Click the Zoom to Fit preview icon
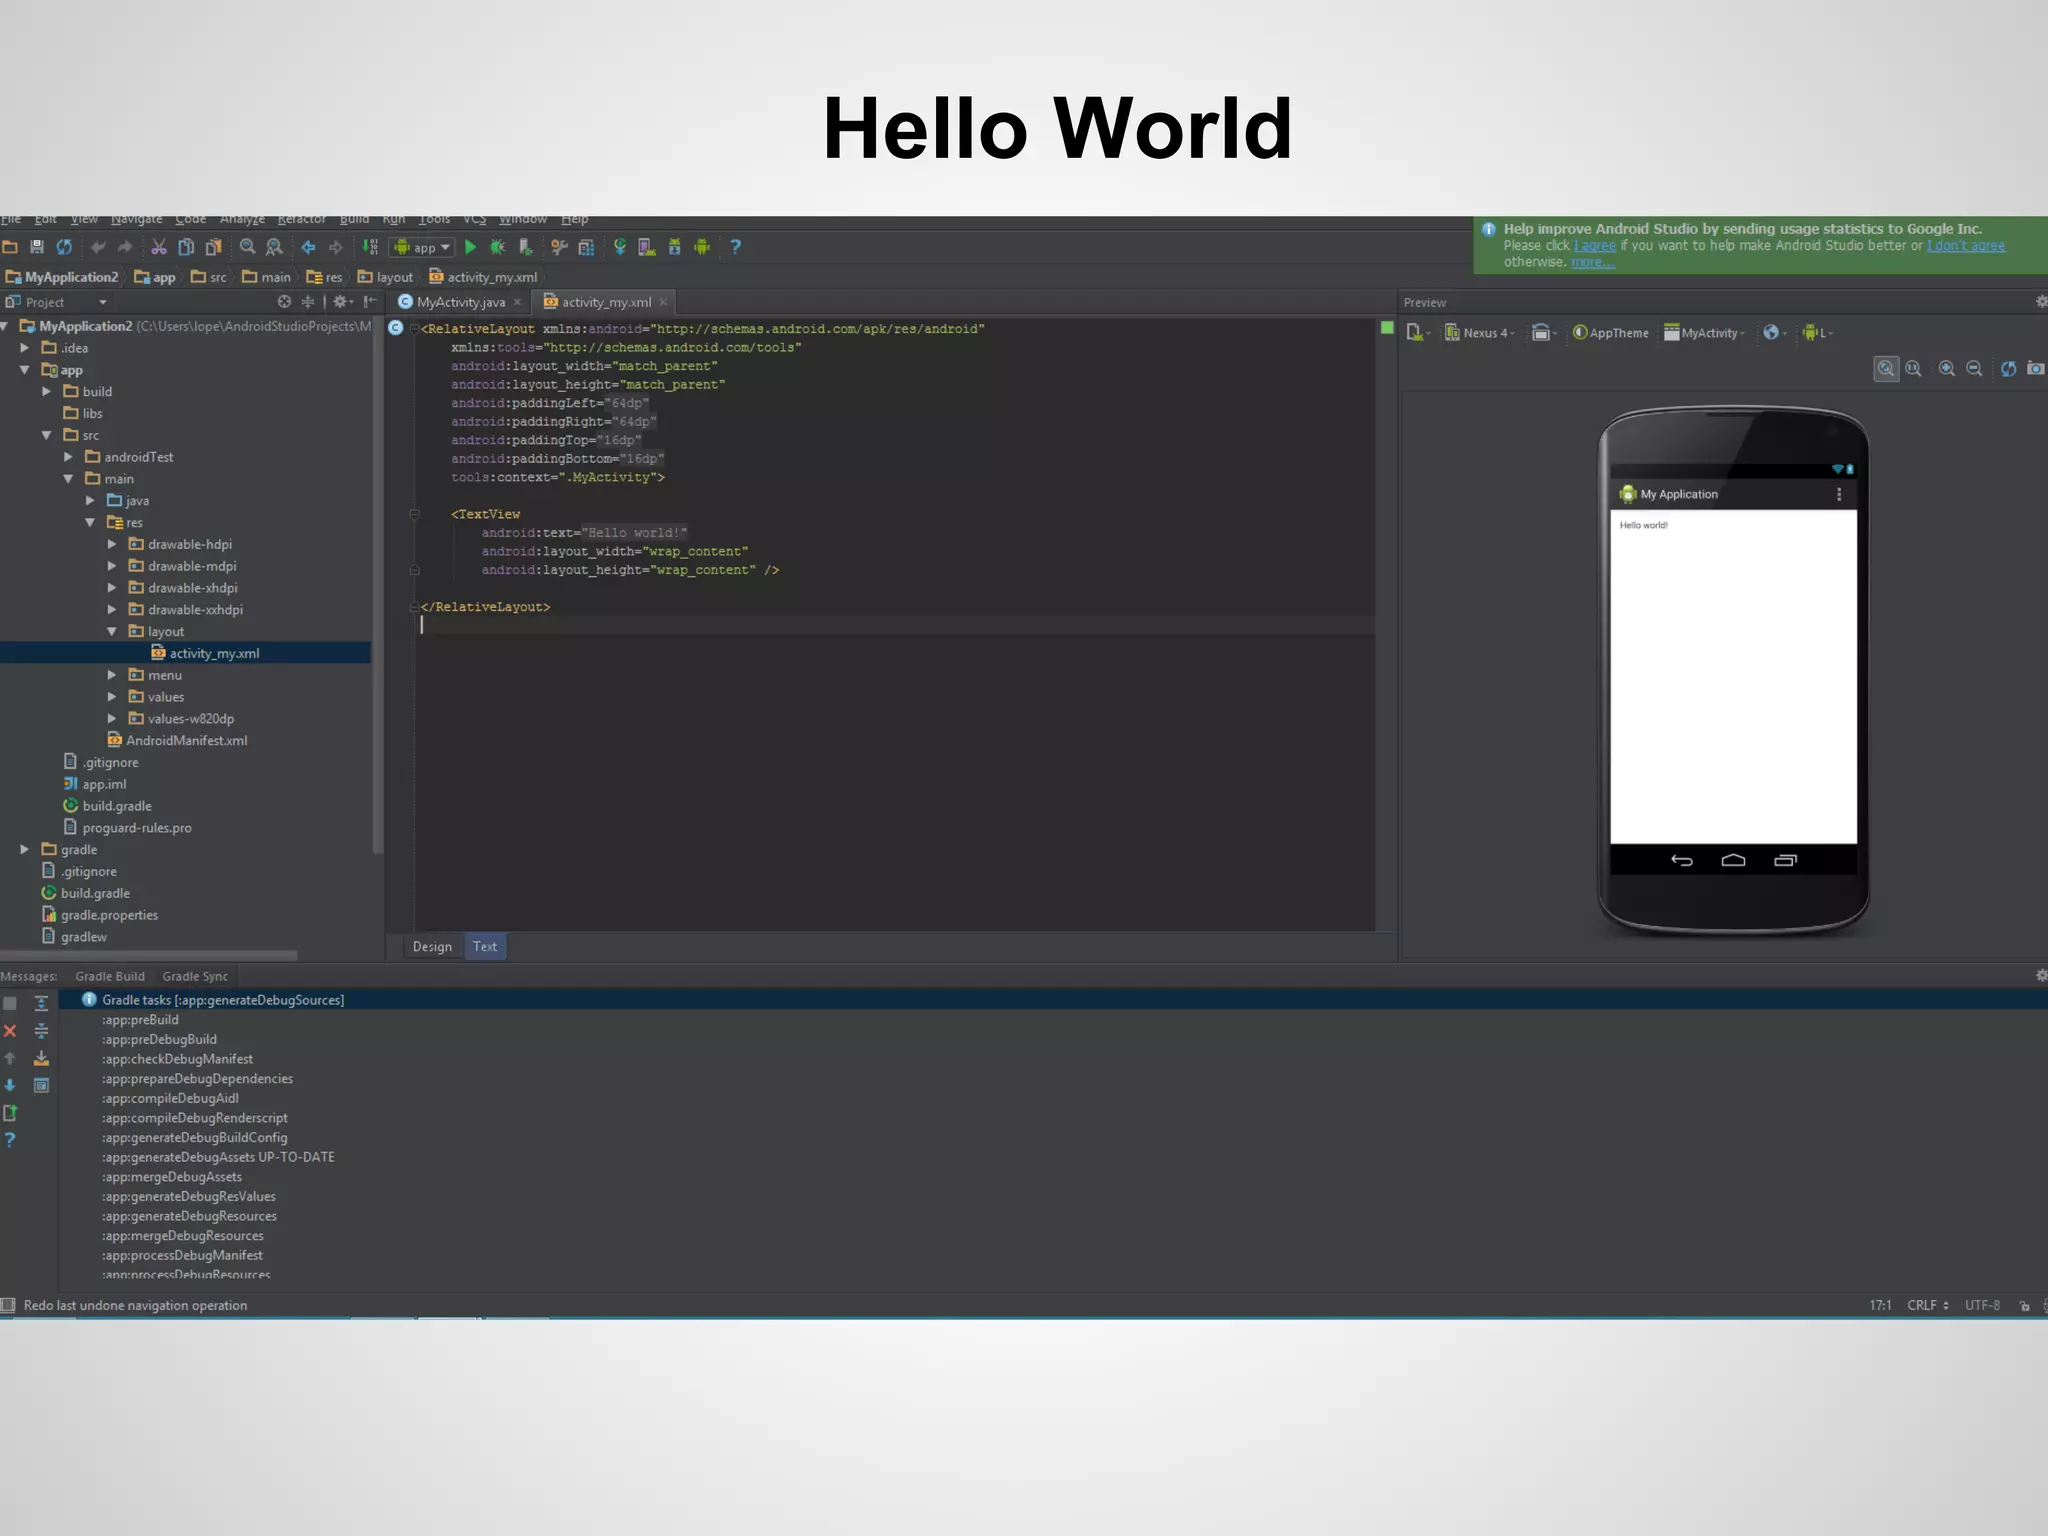This screenshot has width=2048, height=1536. (x=1886, y=369)
